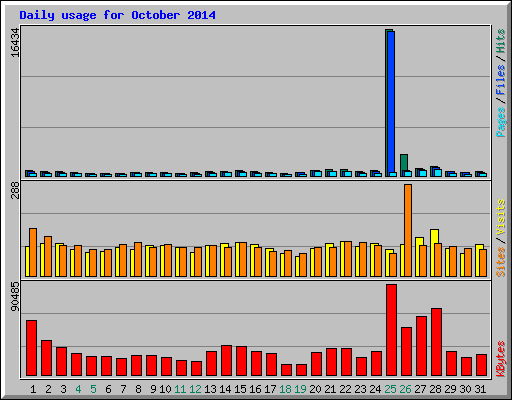
Task: Click the red KBytes bar for day 14
Action: tap(226, 361)
